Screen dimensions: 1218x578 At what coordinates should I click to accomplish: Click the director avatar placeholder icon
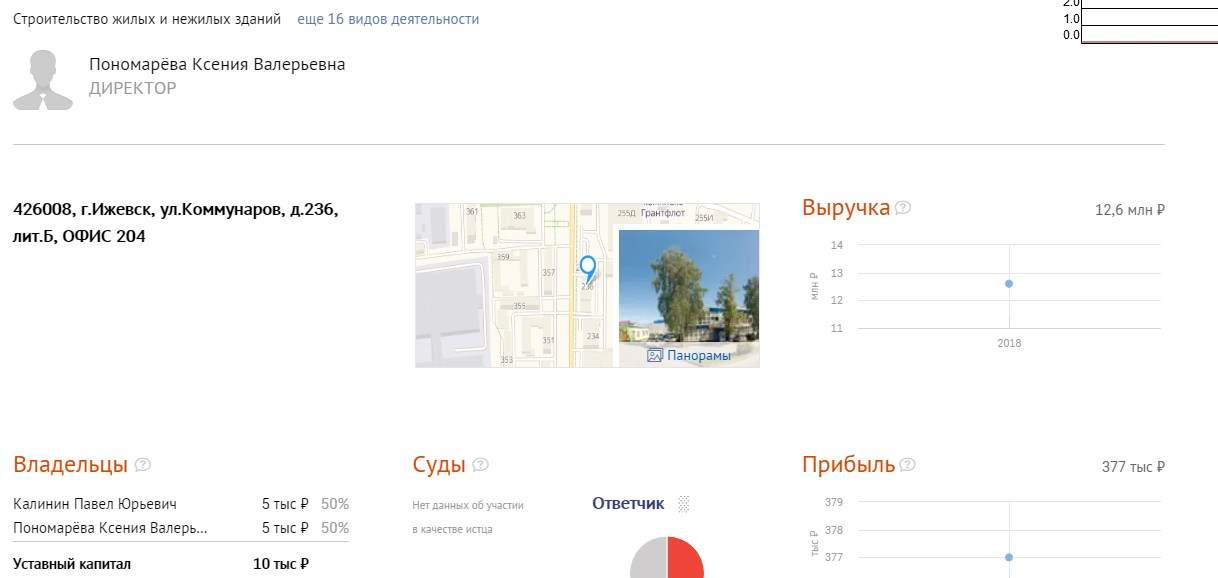coord(43,80)
